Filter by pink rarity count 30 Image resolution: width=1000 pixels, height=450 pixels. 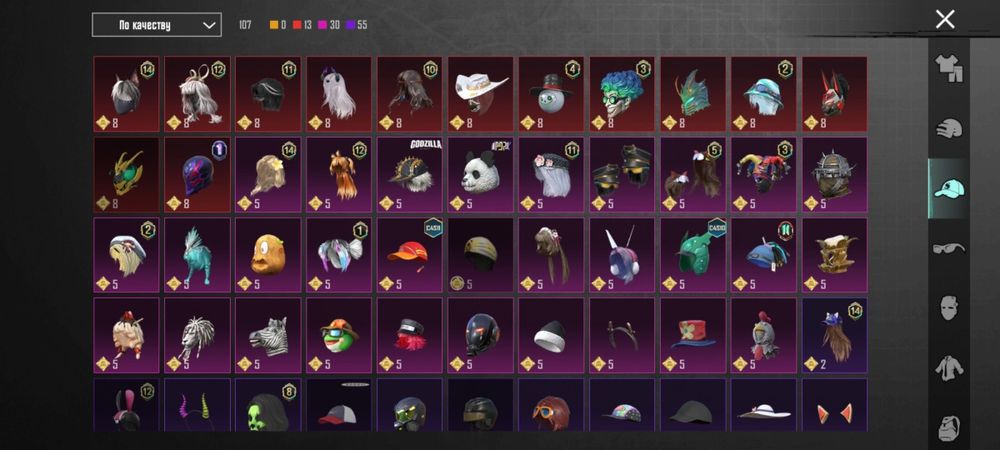(x=328, y=25)
